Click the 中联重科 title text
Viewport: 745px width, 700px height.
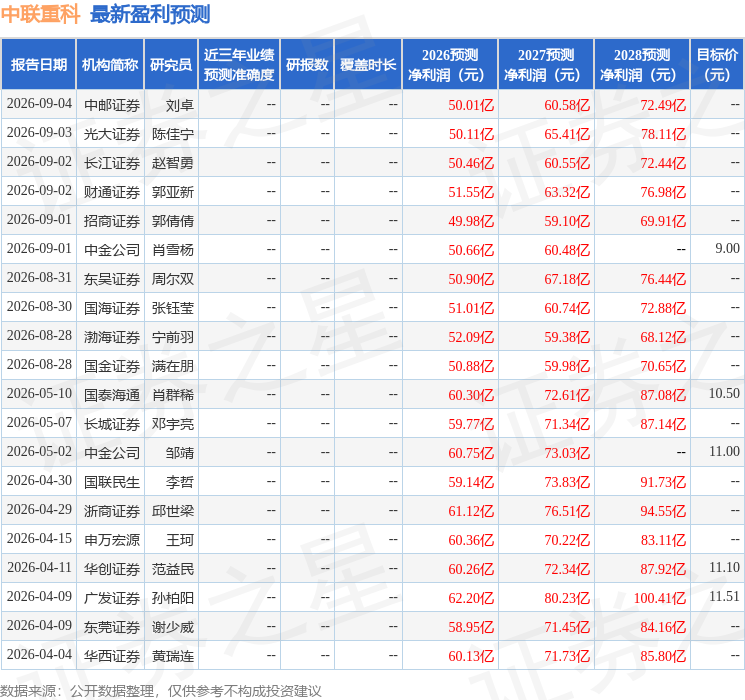[40, 14]
